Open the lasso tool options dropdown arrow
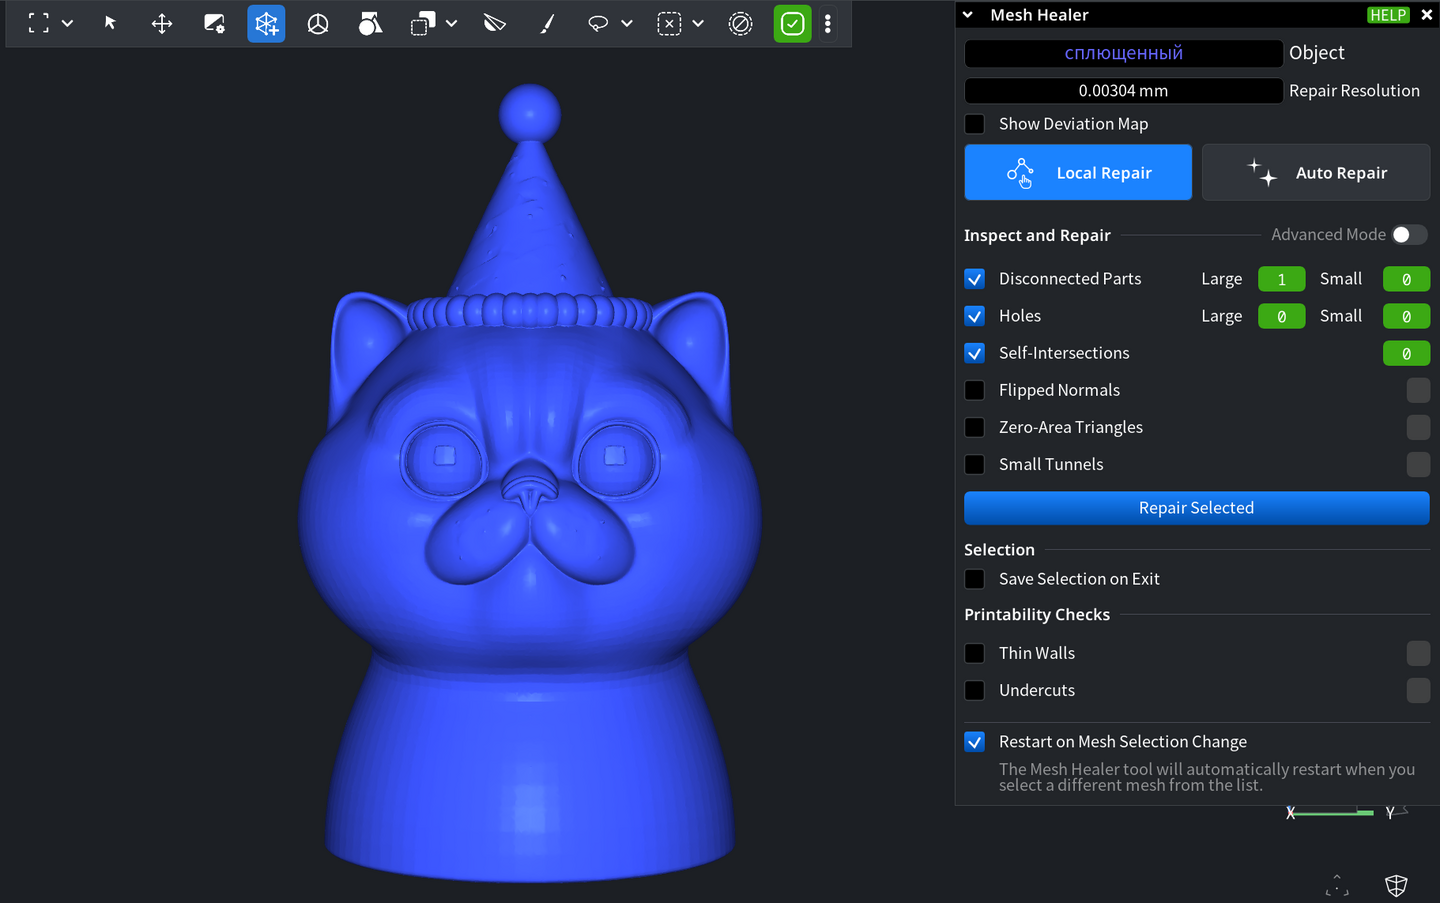The width and height of the screenshot is (1440, 903). click(627, 23)
